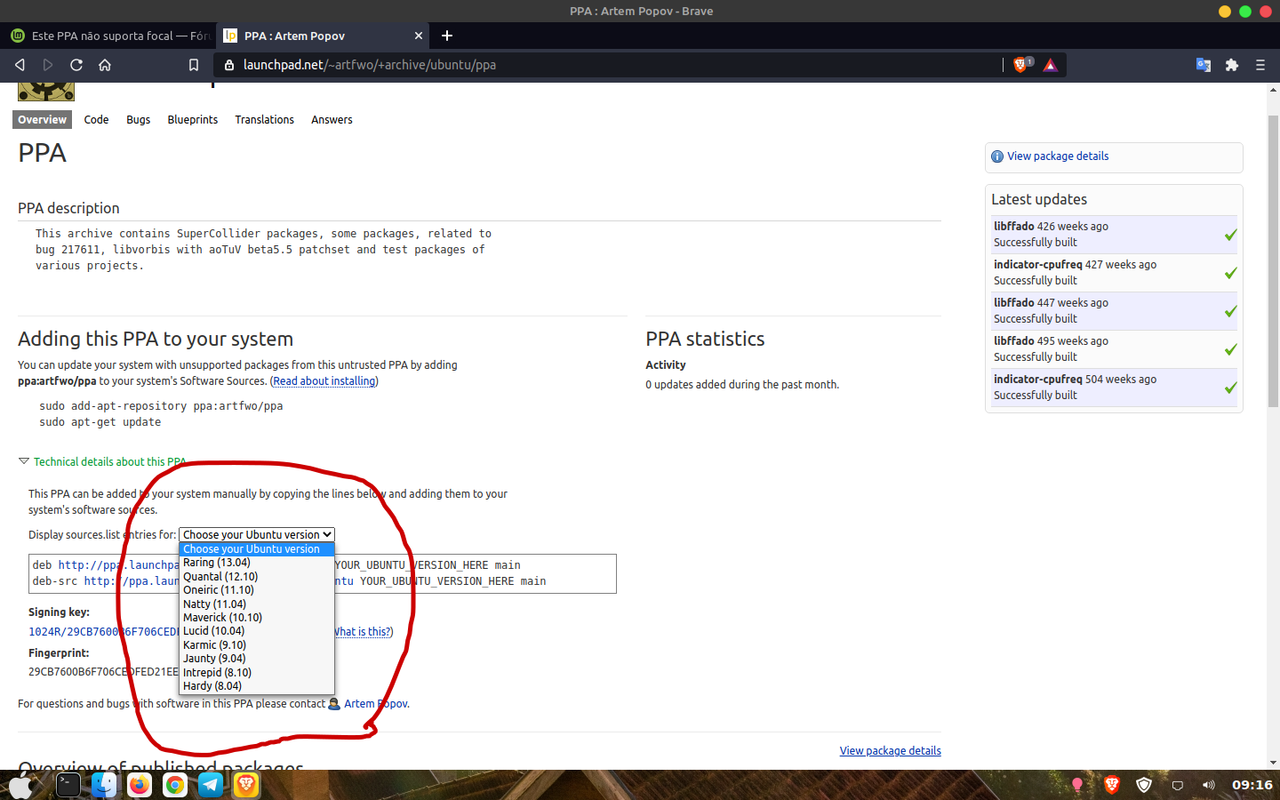
Task: Choose Intrepid (8.10) from the list
Action: coord(256,672)
